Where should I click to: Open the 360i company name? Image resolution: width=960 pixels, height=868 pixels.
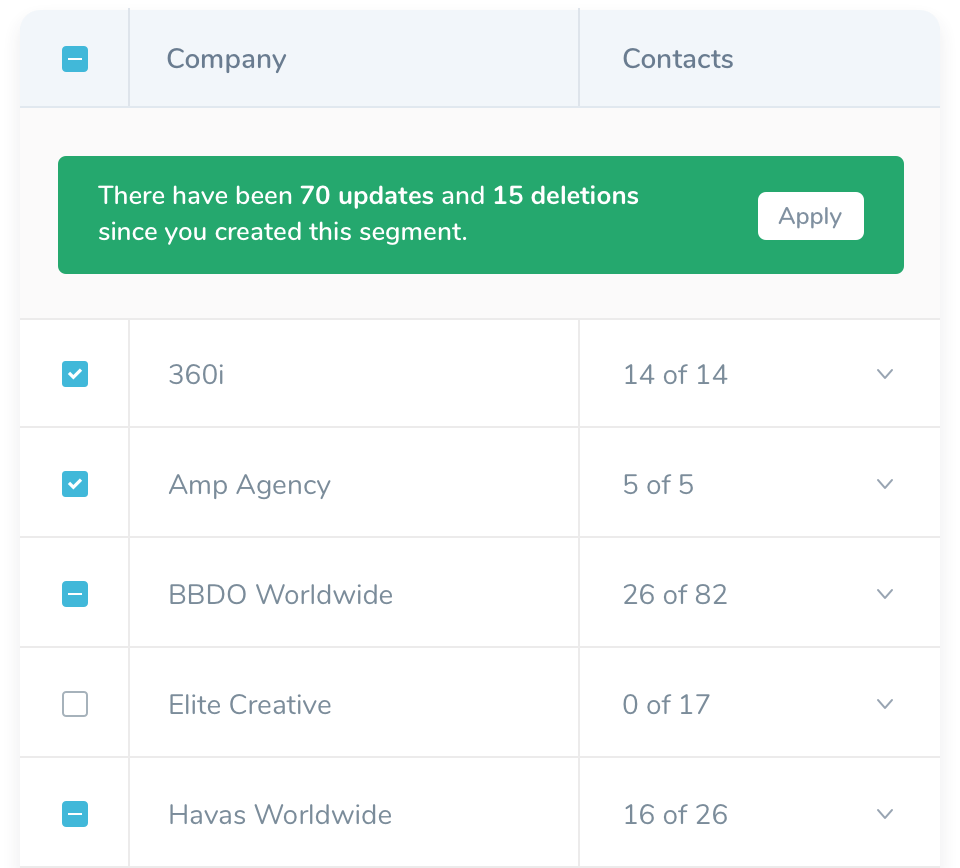[x=198, y=375]
